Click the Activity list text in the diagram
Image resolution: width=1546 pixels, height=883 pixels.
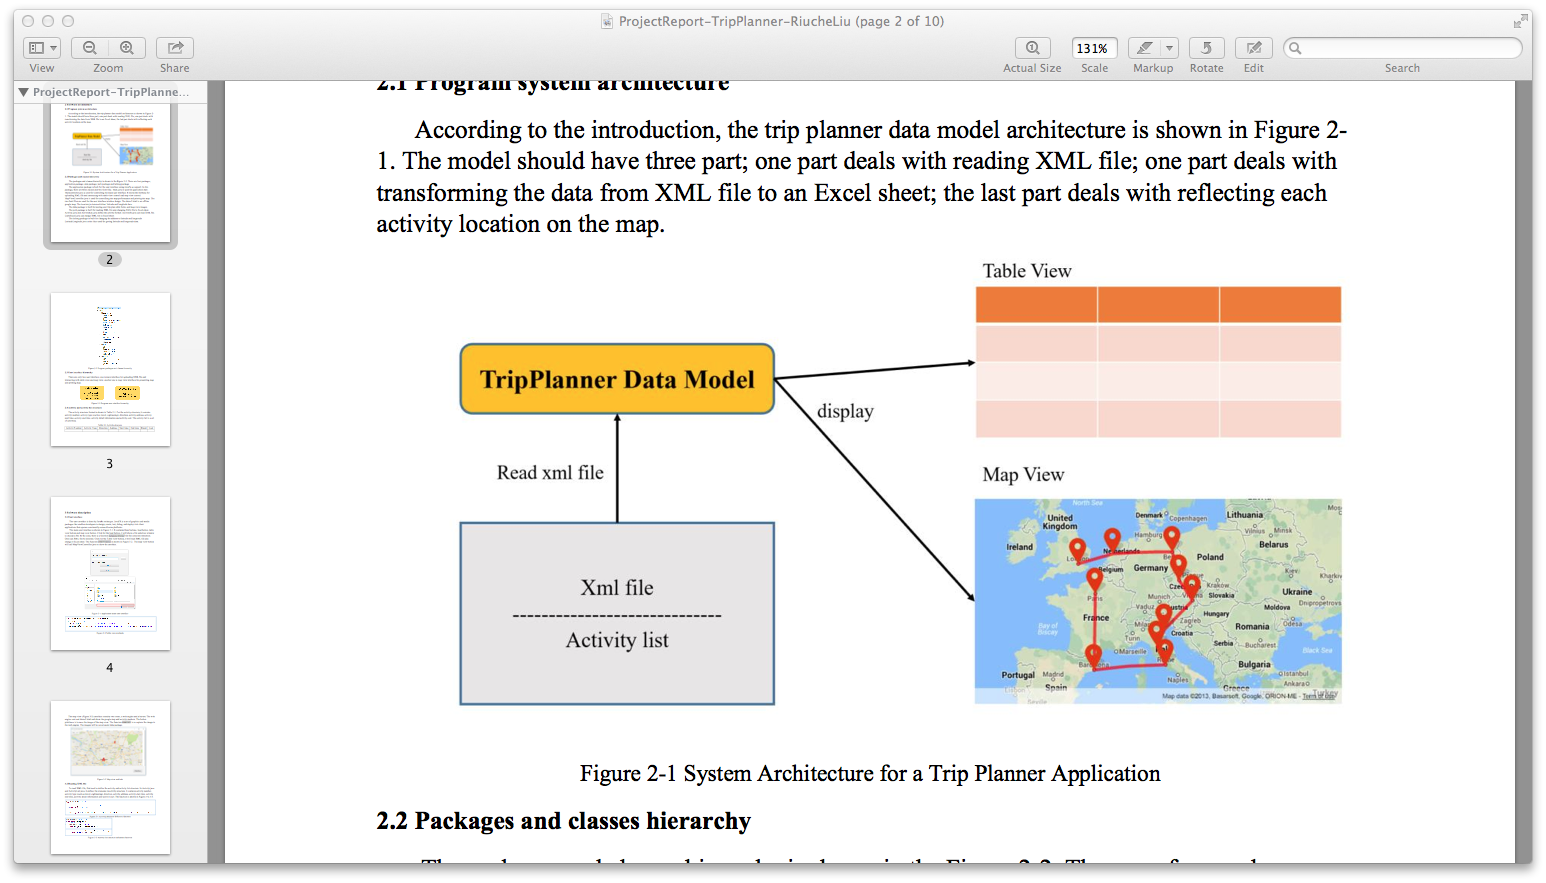pos(617,640)
